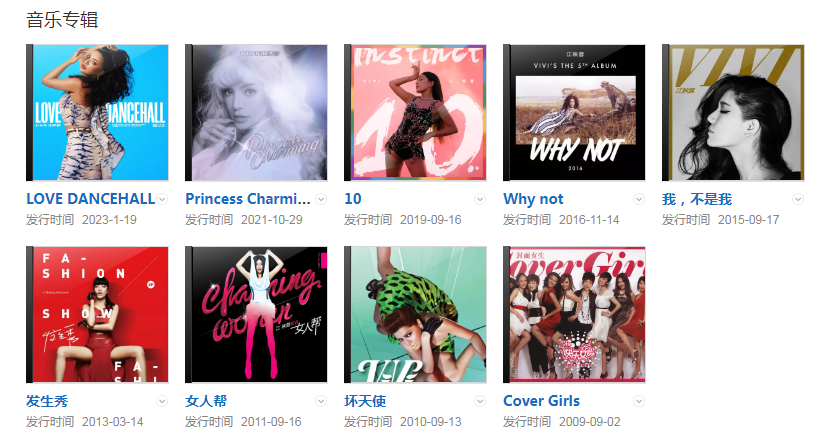The width and height of the screenshot is (838, 439).
Task: Expand dropdown arrow beside album 10
Action: point(480,199)
